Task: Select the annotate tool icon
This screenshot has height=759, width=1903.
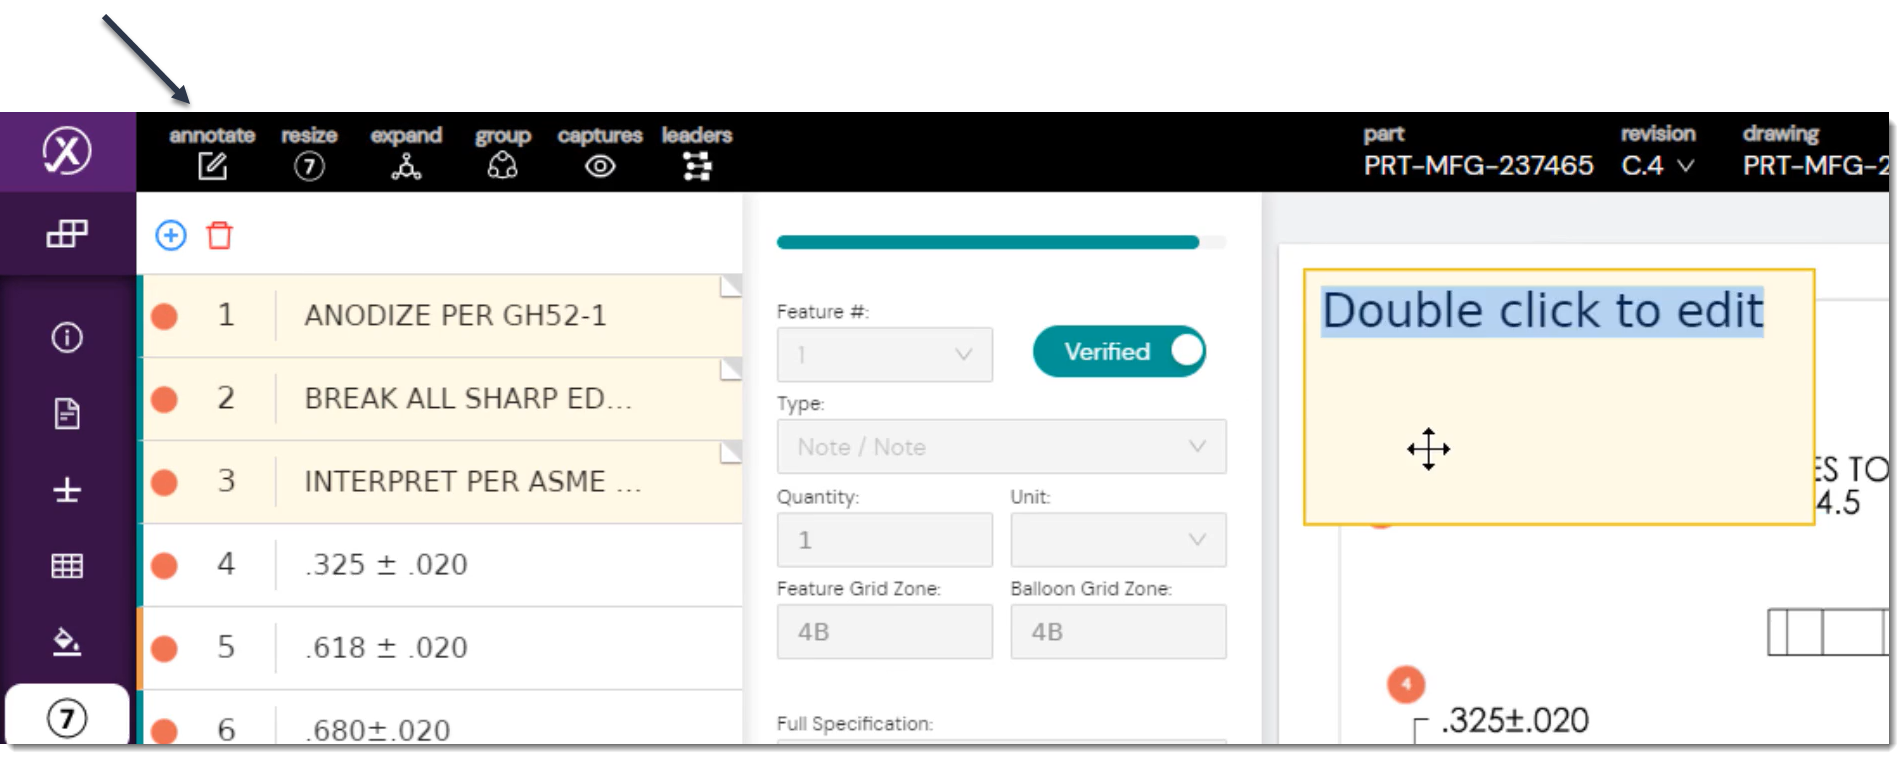Action: [212, 166]
